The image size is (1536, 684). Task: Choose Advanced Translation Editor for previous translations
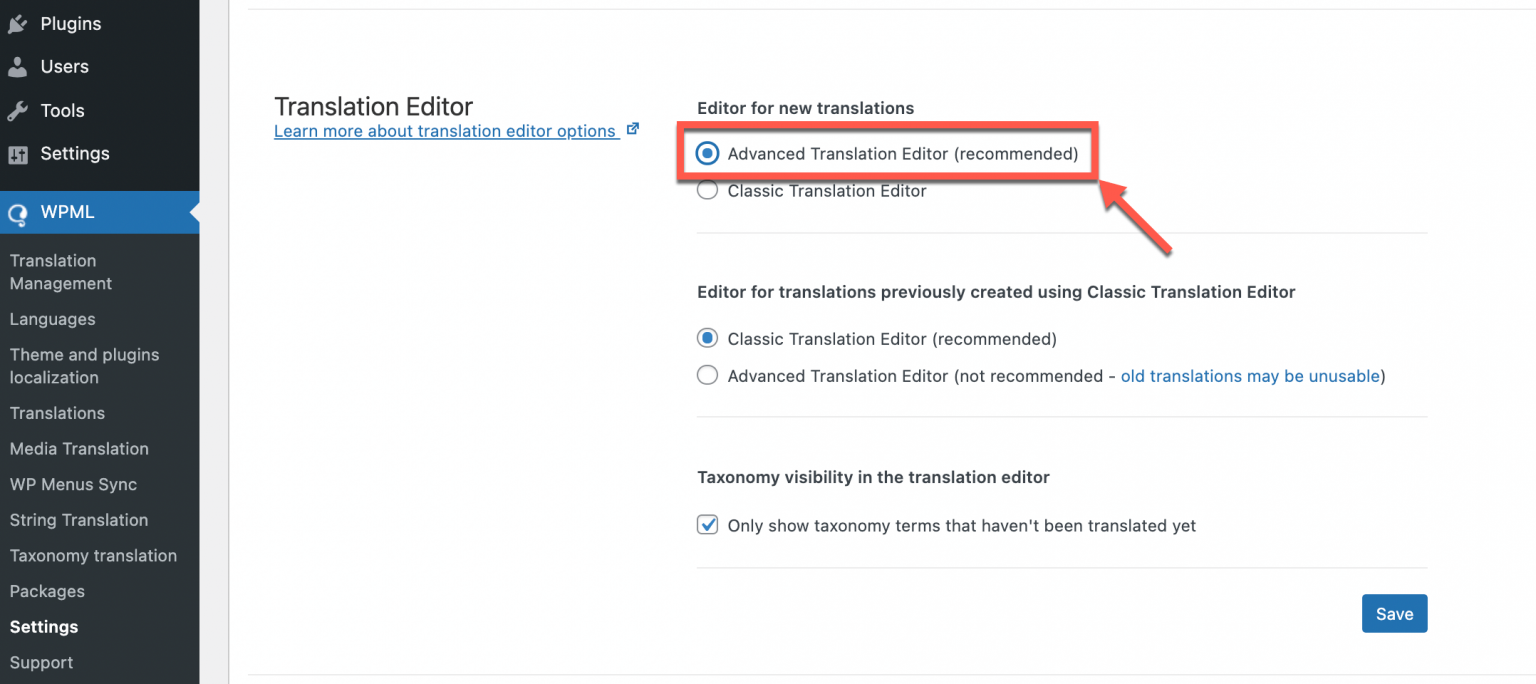pyautogui.click(x=707, y=375)
